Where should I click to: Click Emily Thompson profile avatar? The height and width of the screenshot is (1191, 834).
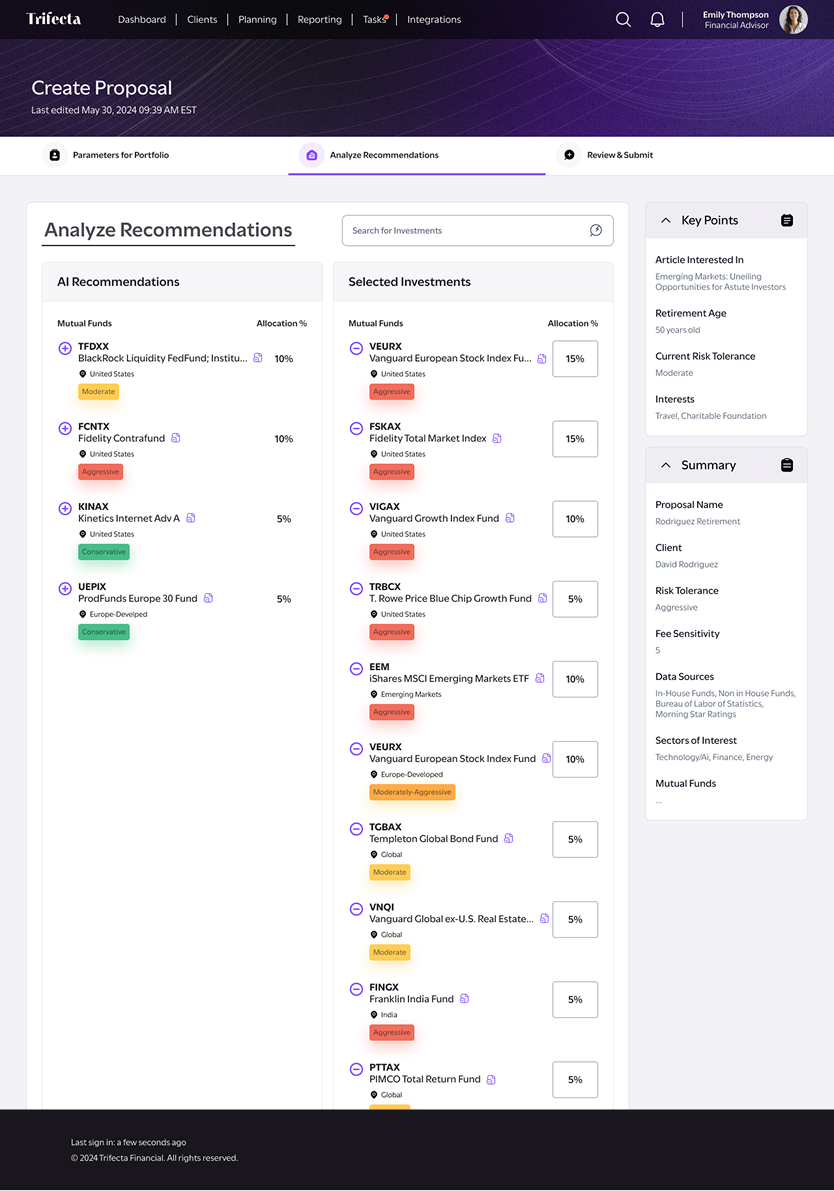pyautogui.click(x=793, y=20)
